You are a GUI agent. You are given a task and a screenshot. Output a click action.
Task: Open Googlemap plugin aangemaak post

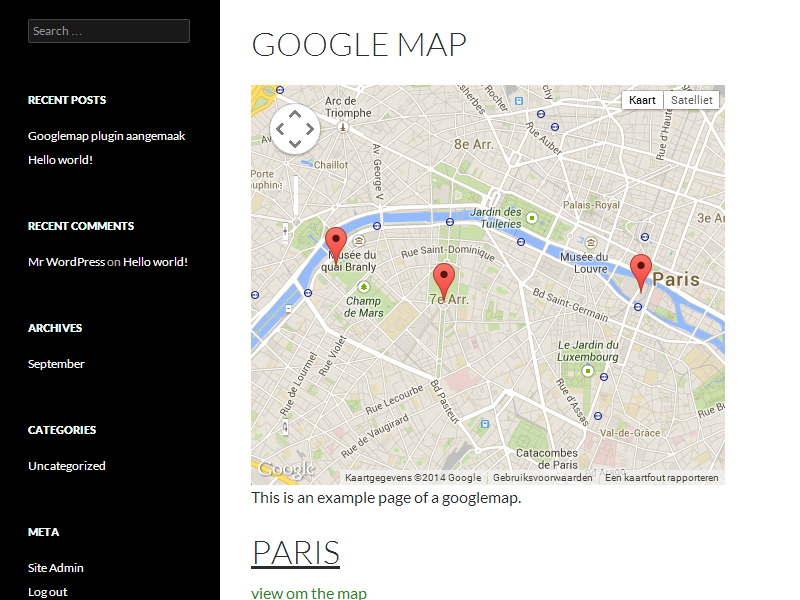point(106,136)
